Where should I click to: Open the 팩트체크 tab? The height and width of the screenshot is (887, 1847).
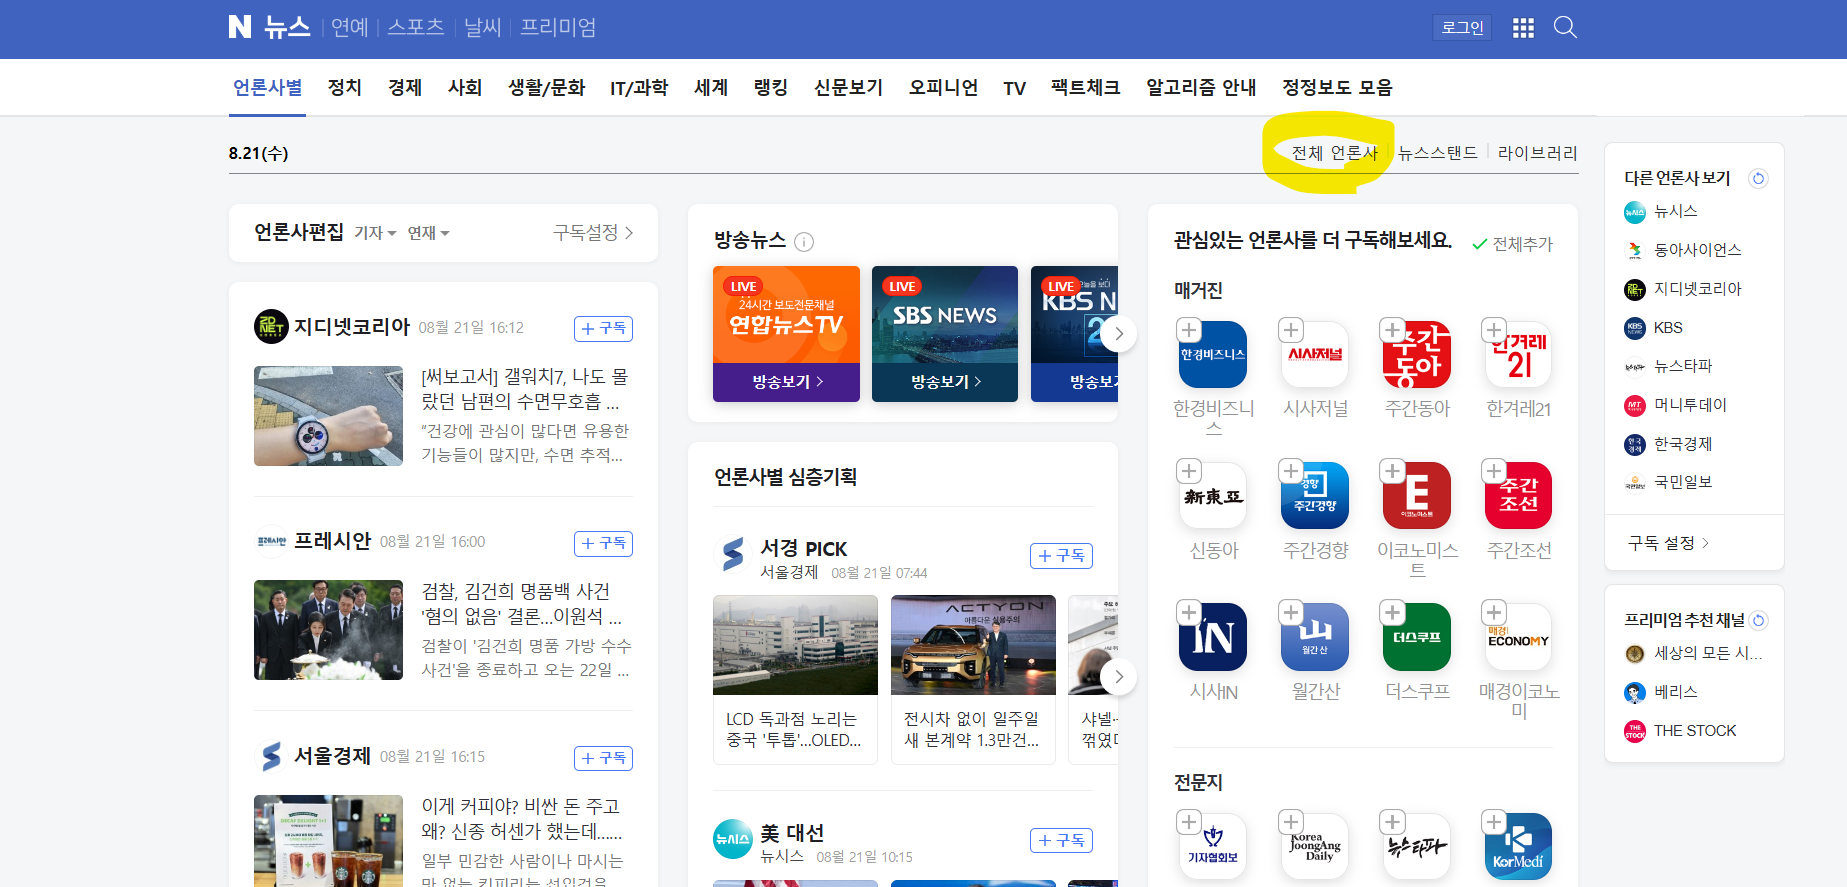[1085, 87]
